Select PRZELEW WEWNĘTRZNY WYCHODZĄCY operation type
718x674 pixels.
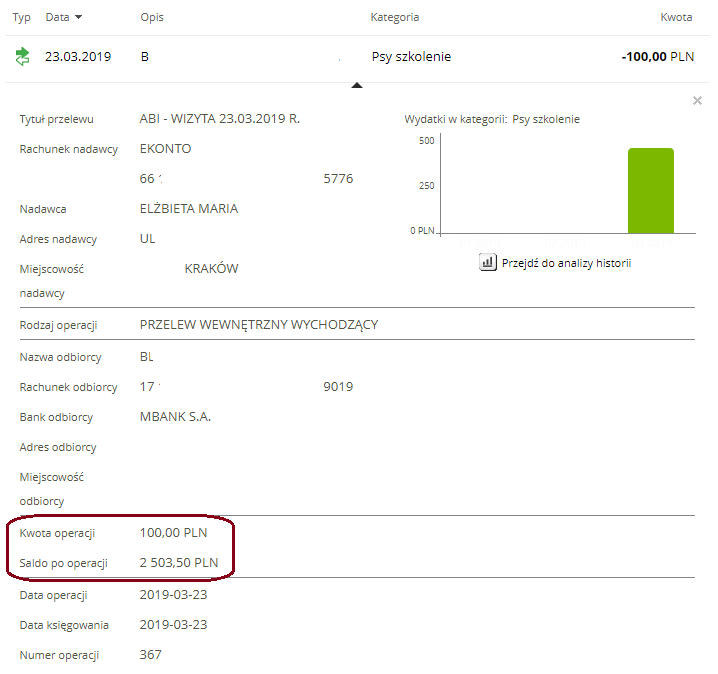(259, 325)
